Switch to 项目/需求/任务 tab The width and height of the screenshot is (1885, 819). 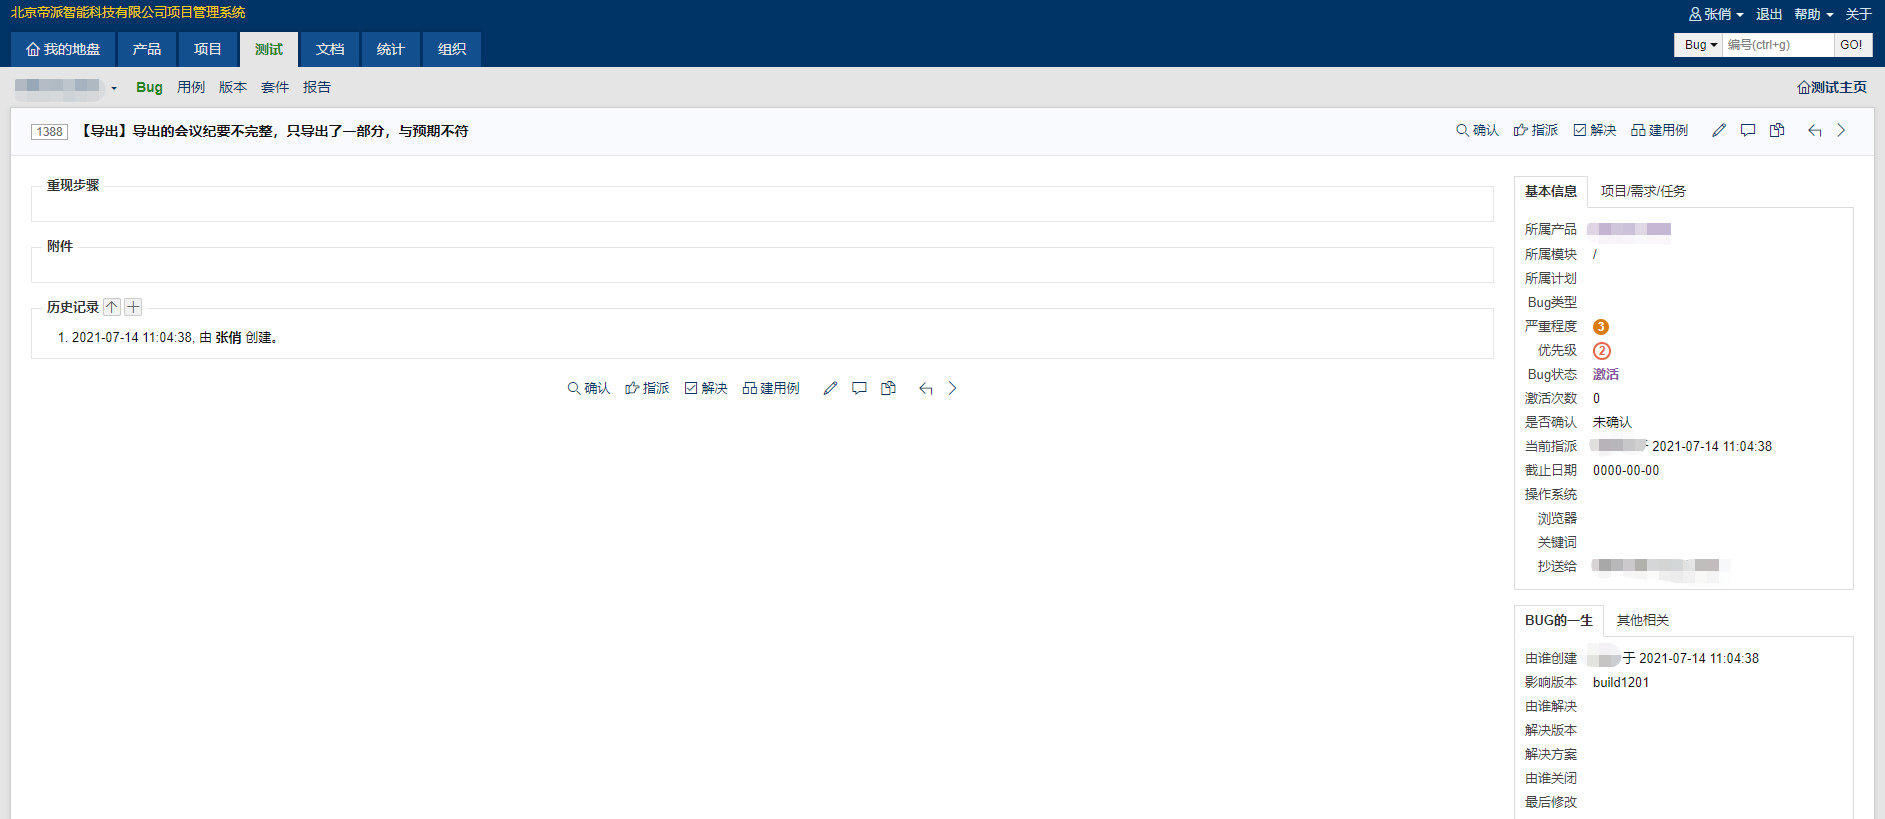(x=1643, y=191)
